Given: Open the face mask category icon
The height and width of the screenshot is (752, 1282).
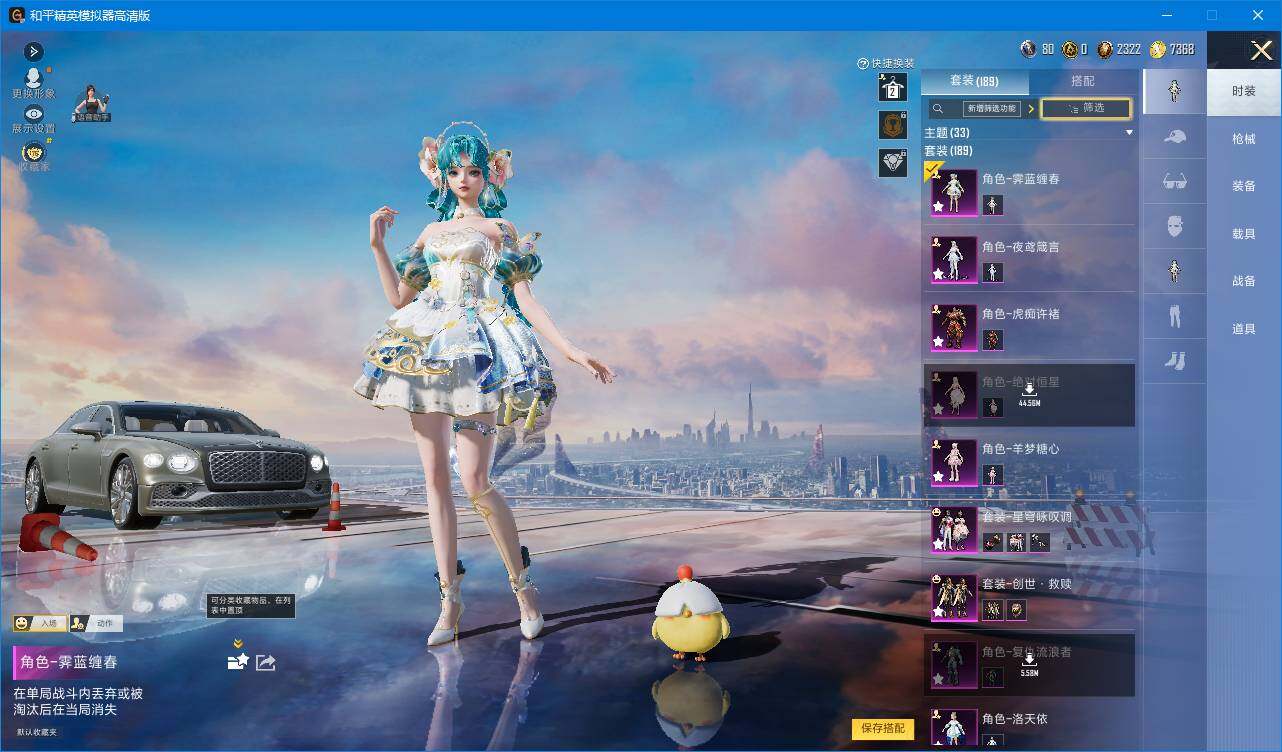Looking at the screenshot, I should click(1175, 226).
